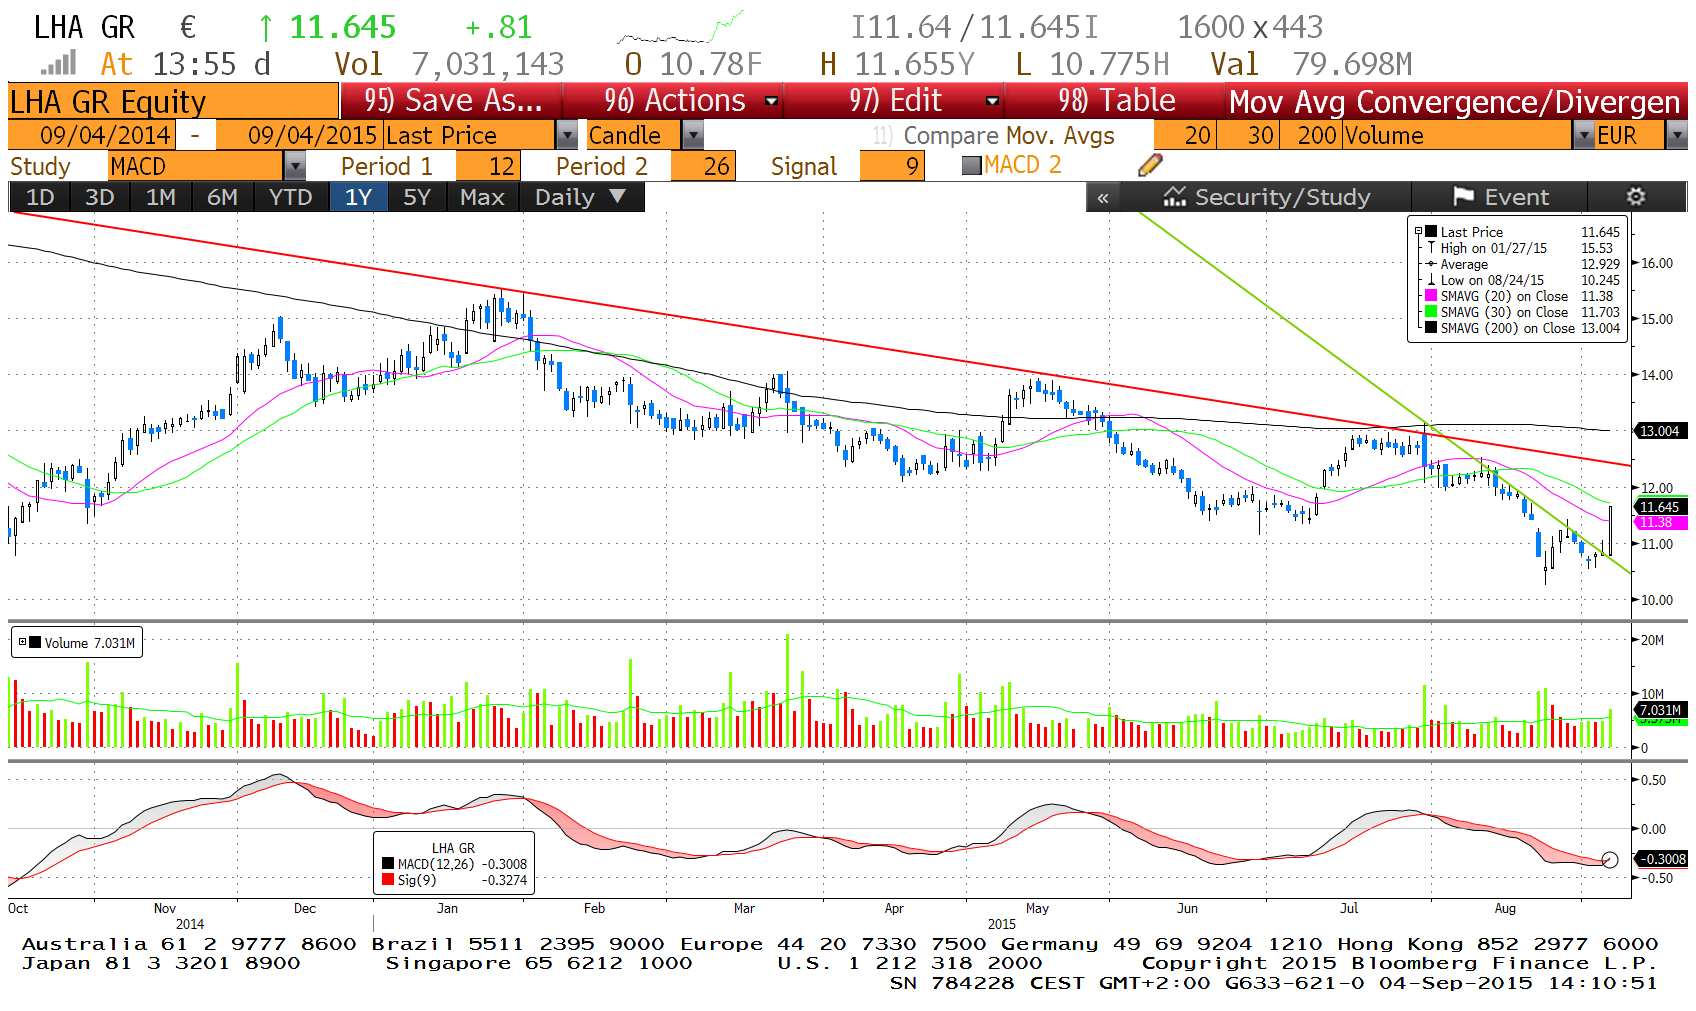Click the magenta SMAVG (20) legend swatch

[1431, 296]
